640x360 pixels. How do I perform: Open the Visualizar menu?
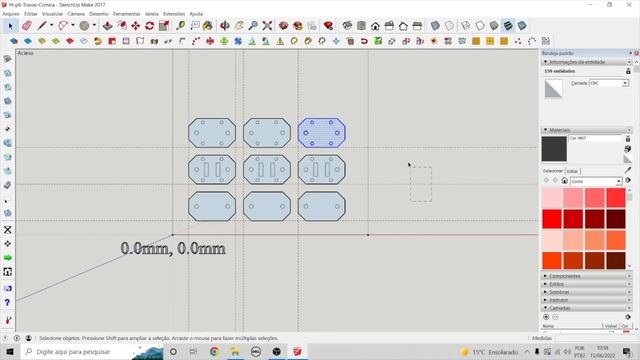52,14
